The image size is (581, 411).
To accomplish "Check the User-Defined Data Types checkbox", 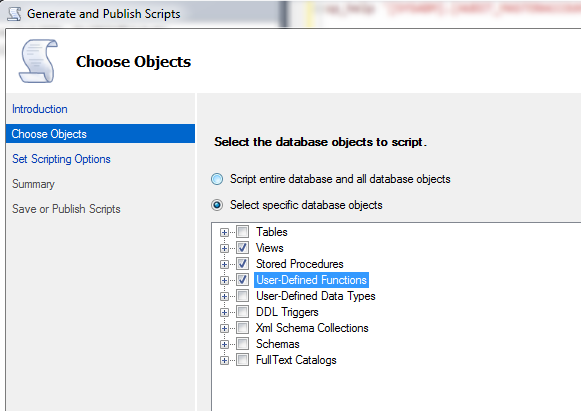I will 243,296.
